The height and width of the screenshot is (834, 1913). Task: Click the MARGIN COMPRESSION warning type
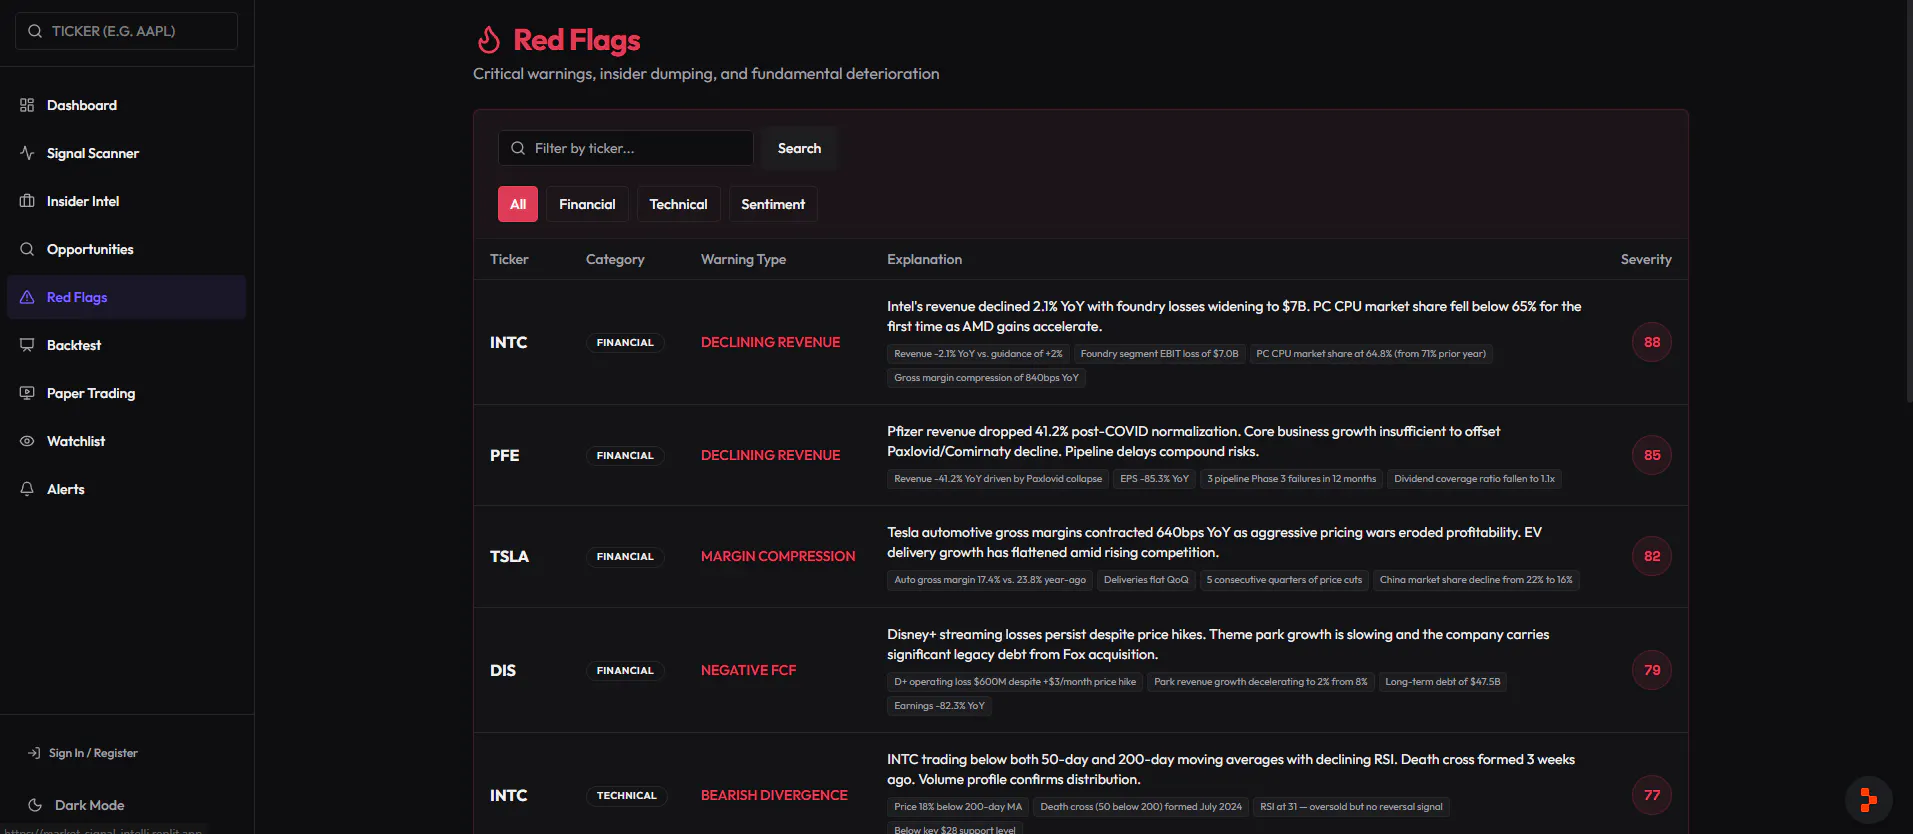point(778,556)
